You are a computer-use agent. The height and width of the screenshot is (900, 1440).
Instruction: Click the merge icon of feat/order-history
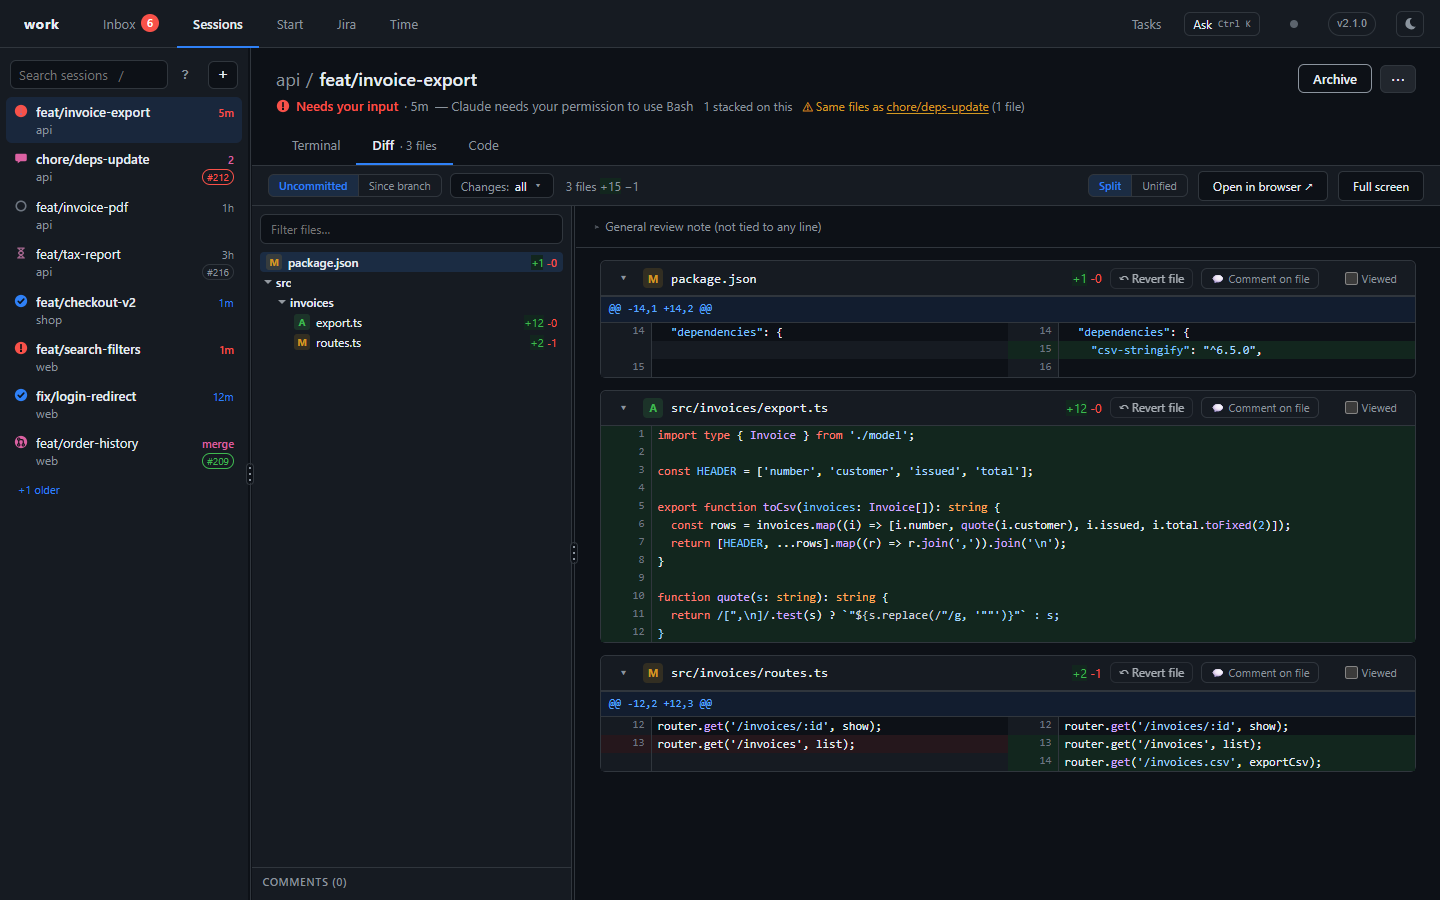[x=21, y=443]
